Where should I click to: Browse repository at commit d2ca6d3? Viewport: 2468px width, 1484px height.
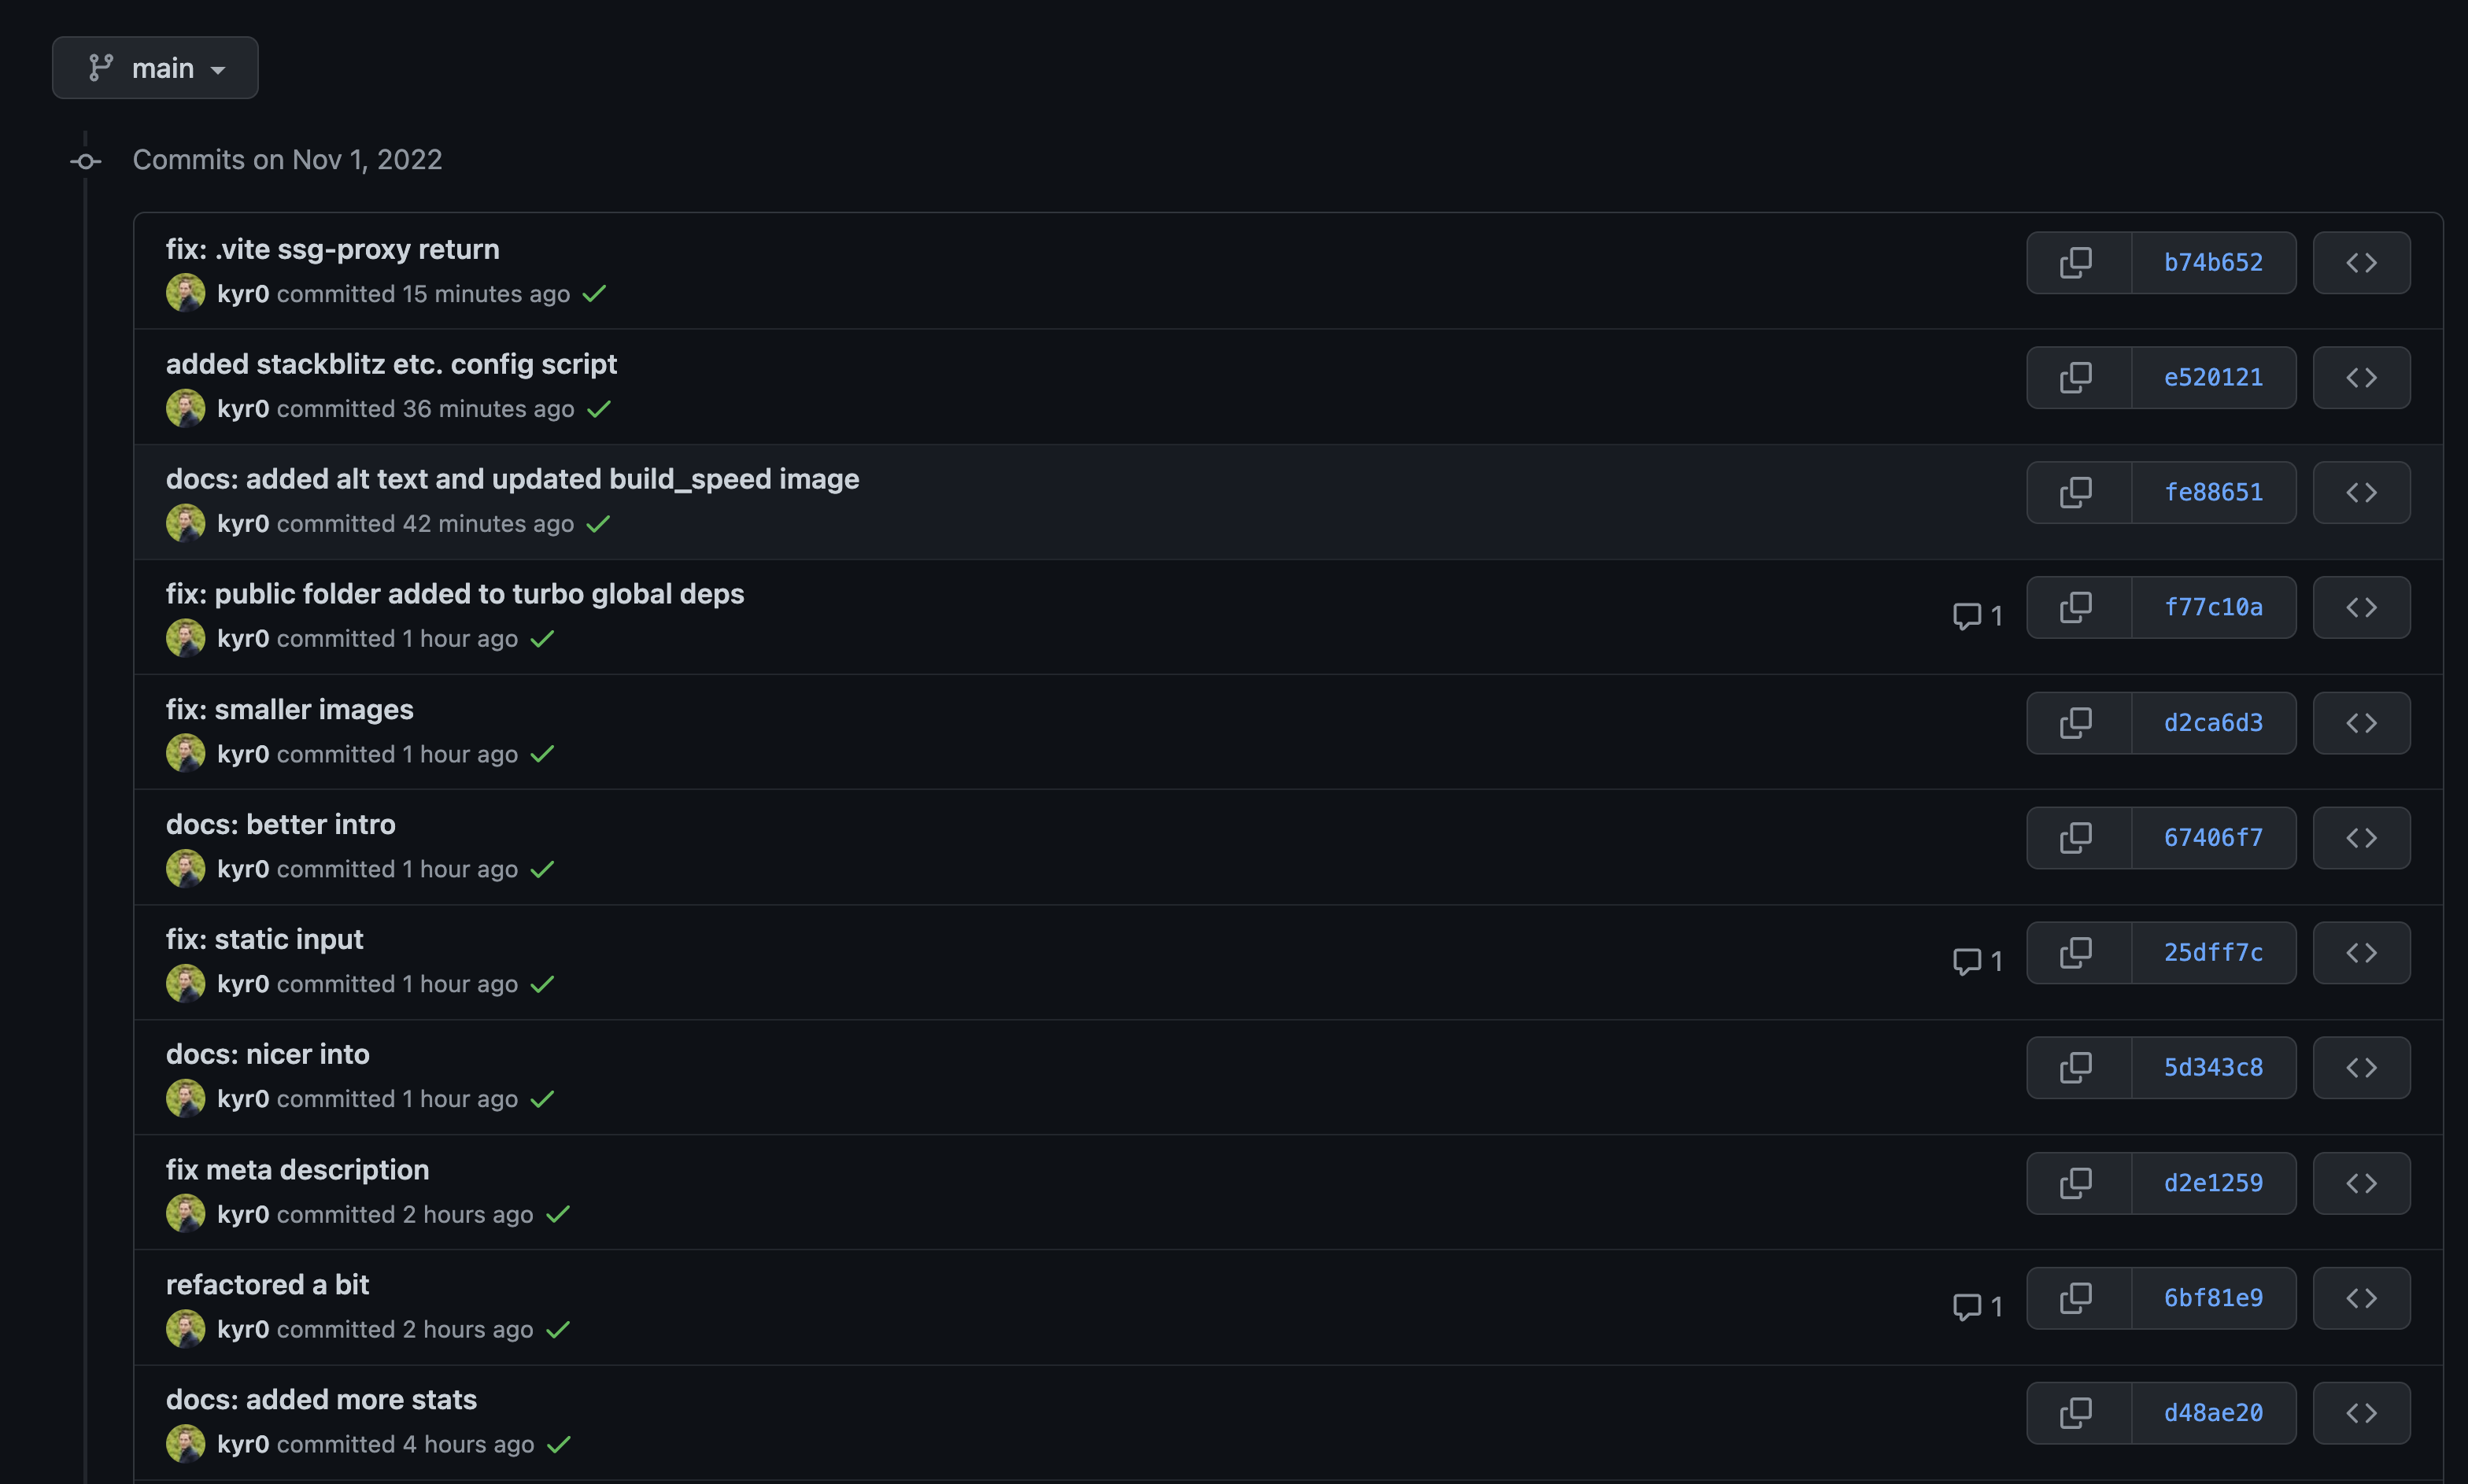tap(2361, 722)
